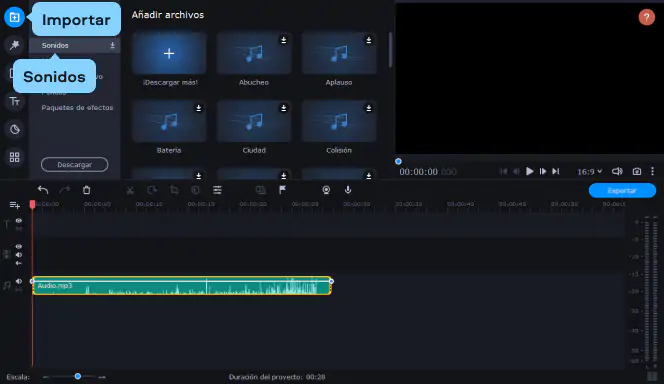Start voice recording with the microphone icon
Viewport: 664px width, 384px height.
tap(348, 190)
